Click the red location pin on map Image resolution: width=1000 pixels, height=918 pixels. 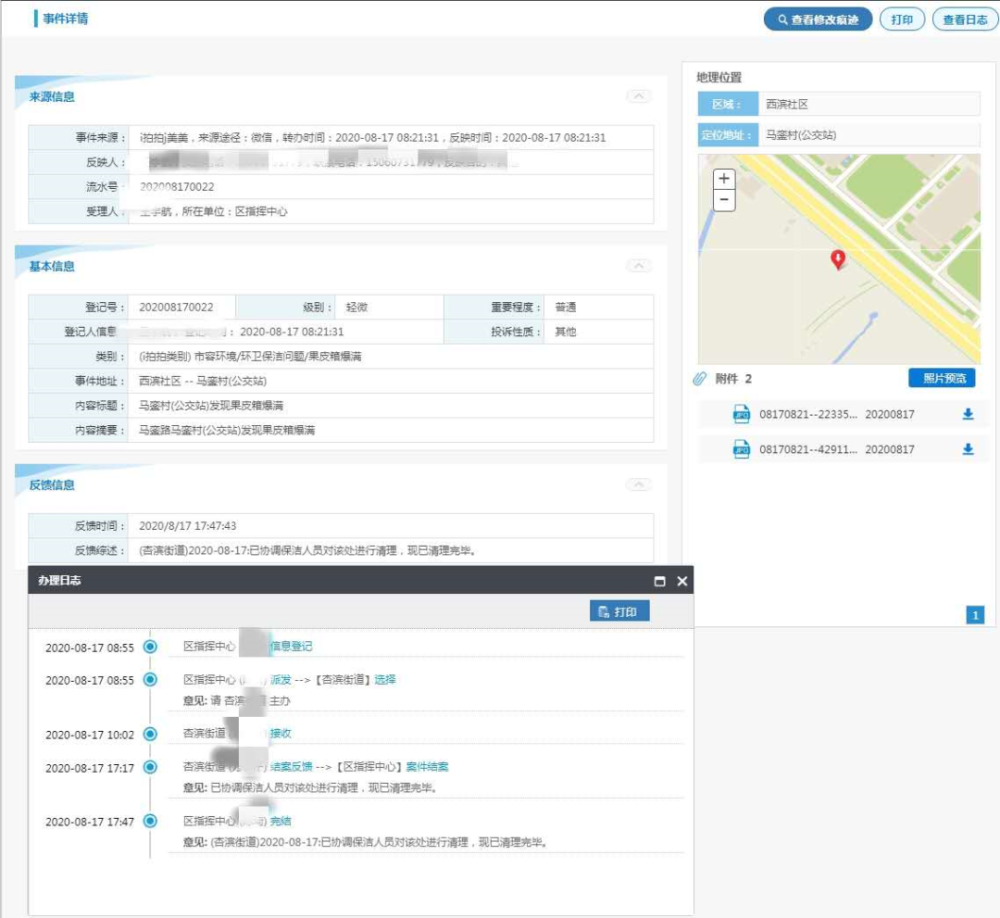click(x=838, y=259)
